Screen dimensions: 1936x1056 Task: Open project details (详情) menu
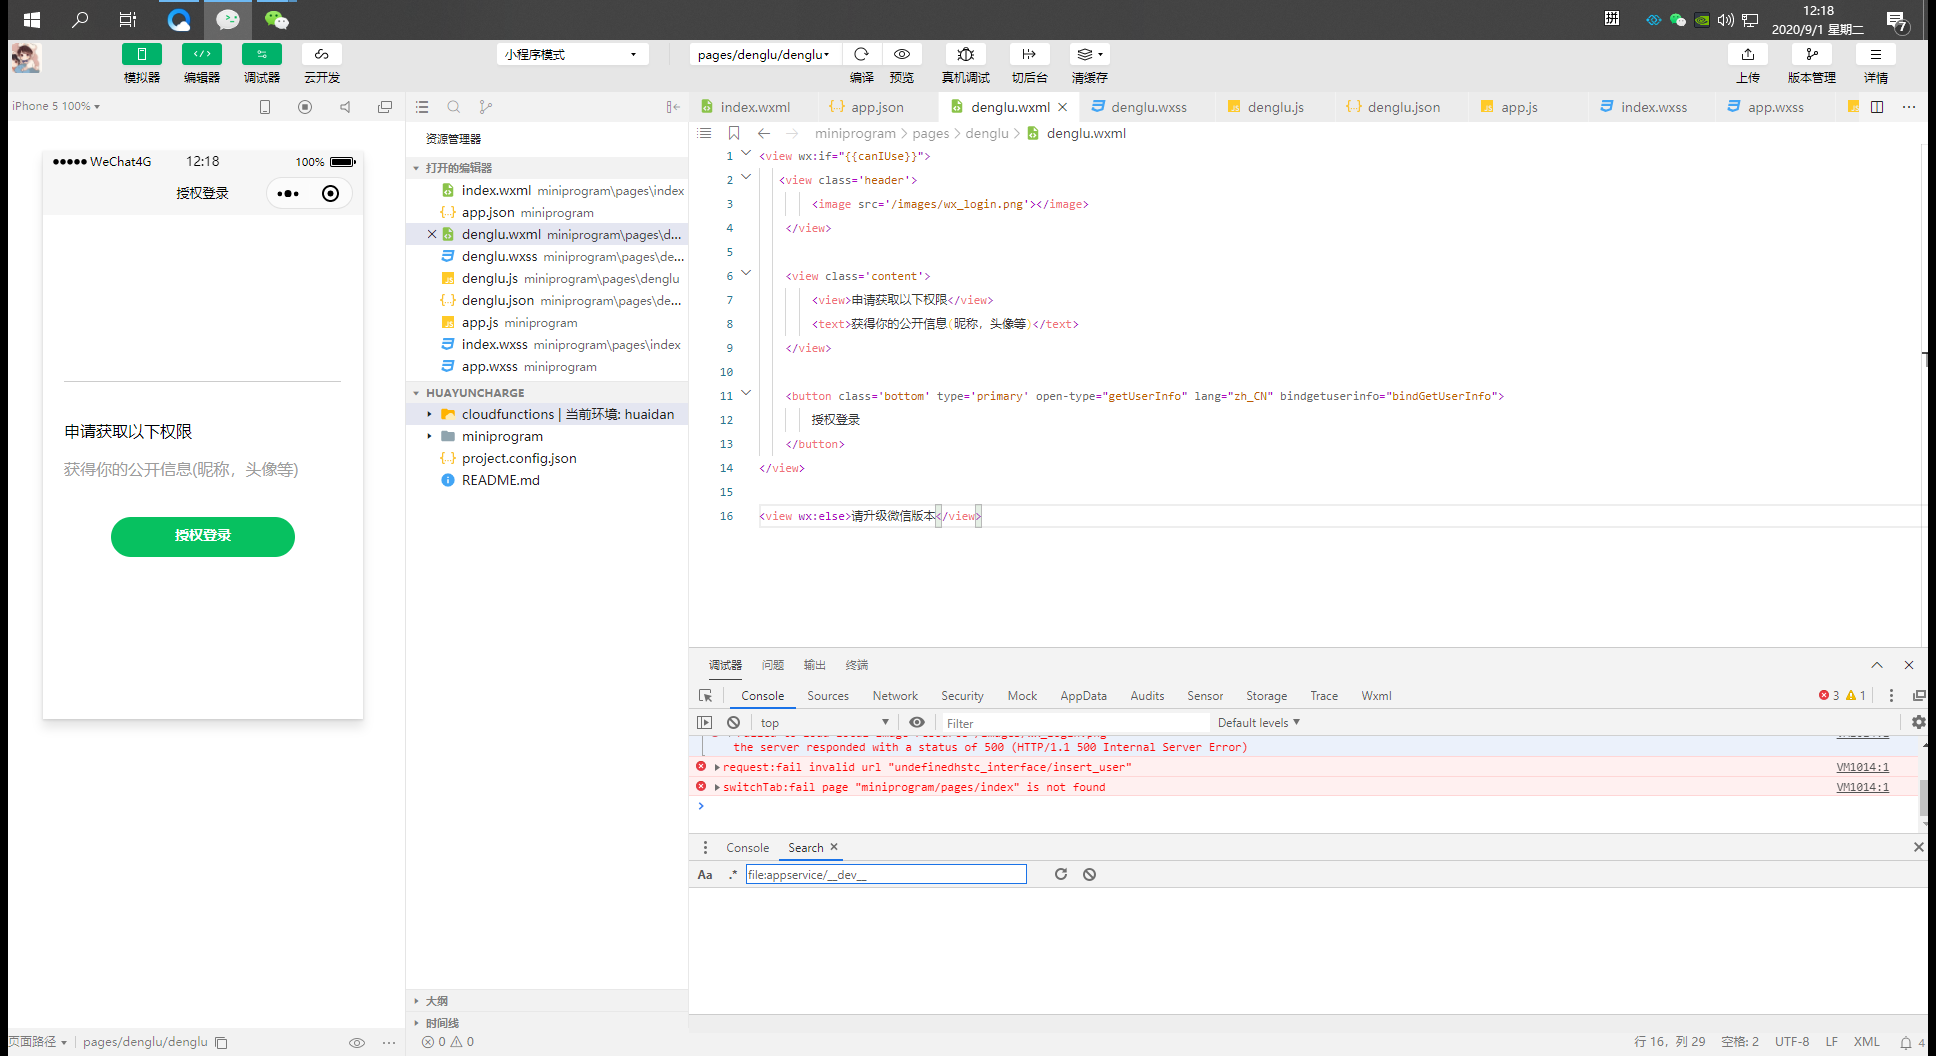(x=1876, y=54)
